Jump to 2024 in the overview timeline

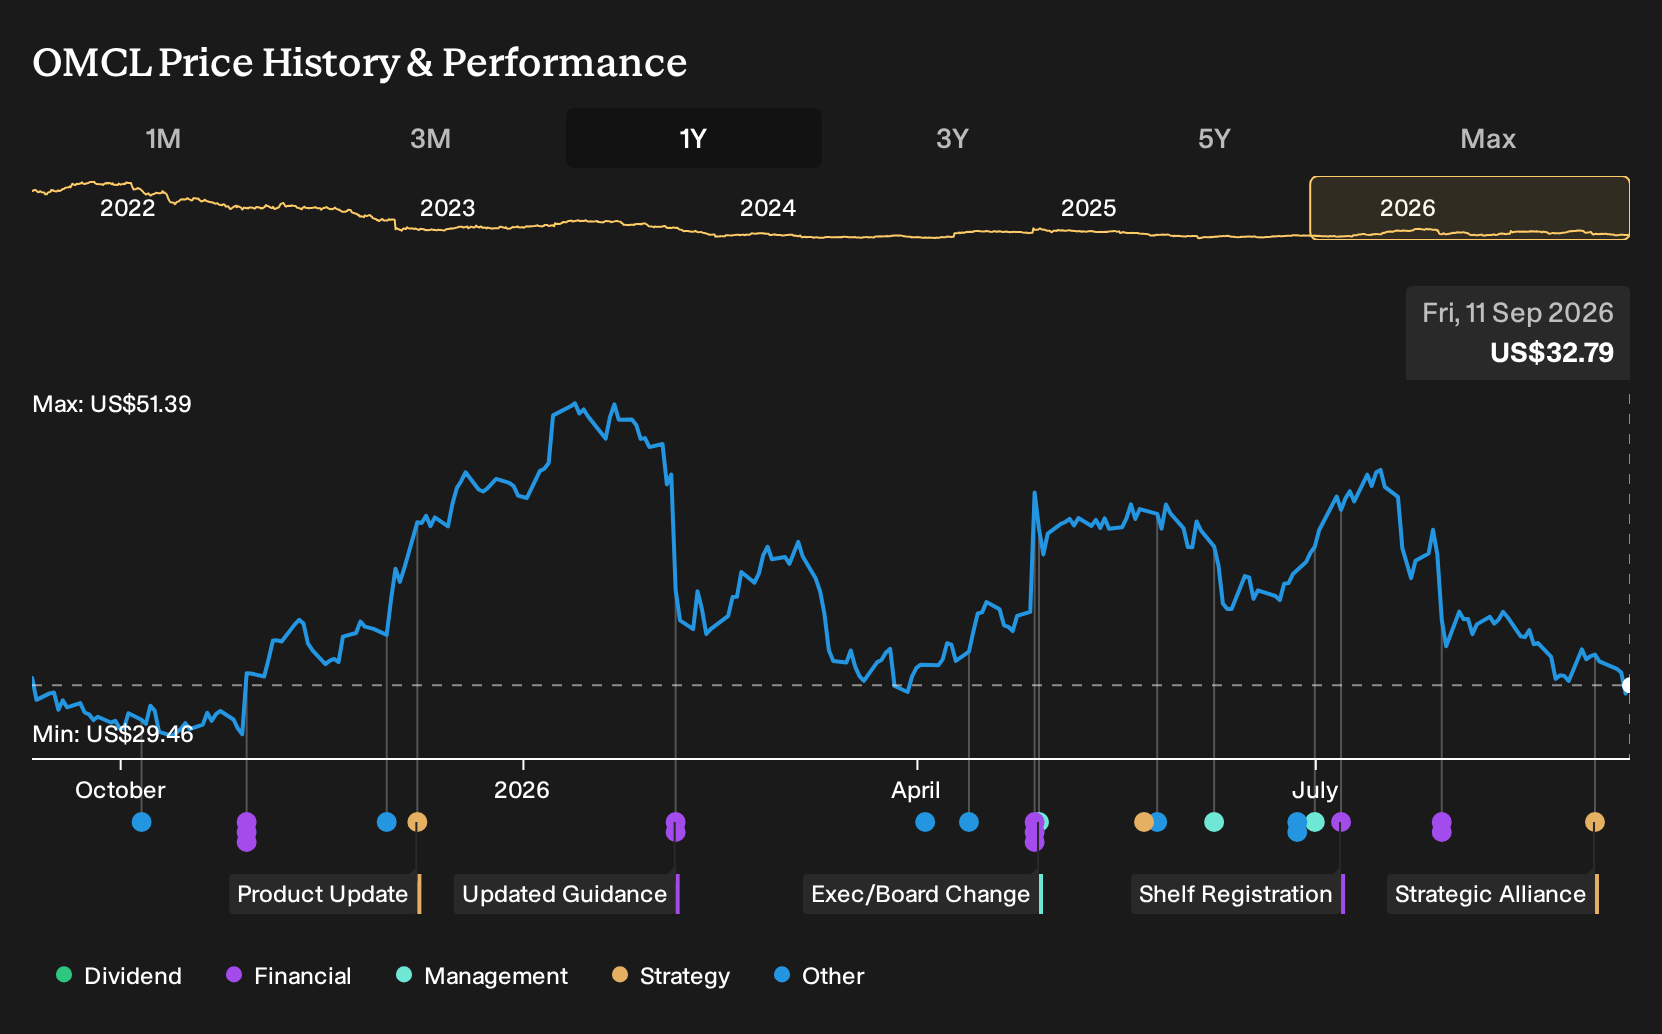[x=768, y=208]
